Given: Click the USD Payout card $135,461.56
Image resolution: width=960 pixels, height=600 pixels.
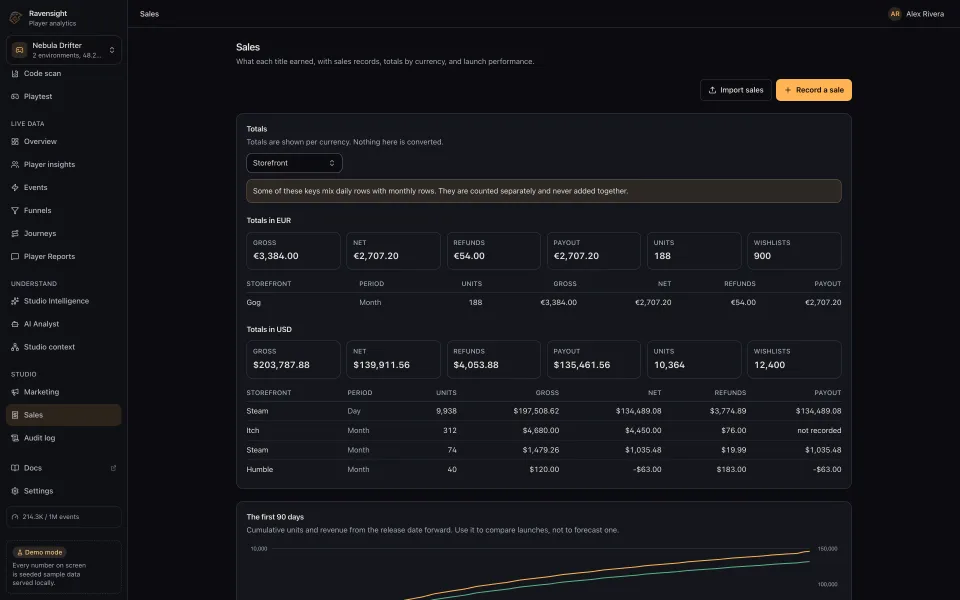Looking at the screenshot, I should tap(594, 359).
